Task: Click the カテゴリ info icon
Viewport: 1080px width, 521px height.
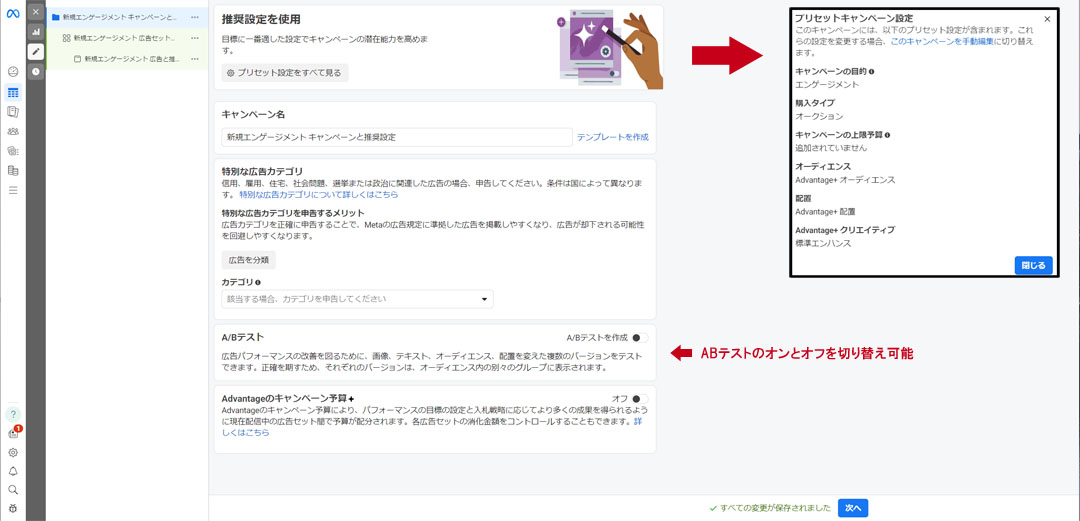Action: pyautogui.click(x=258, y=283)
